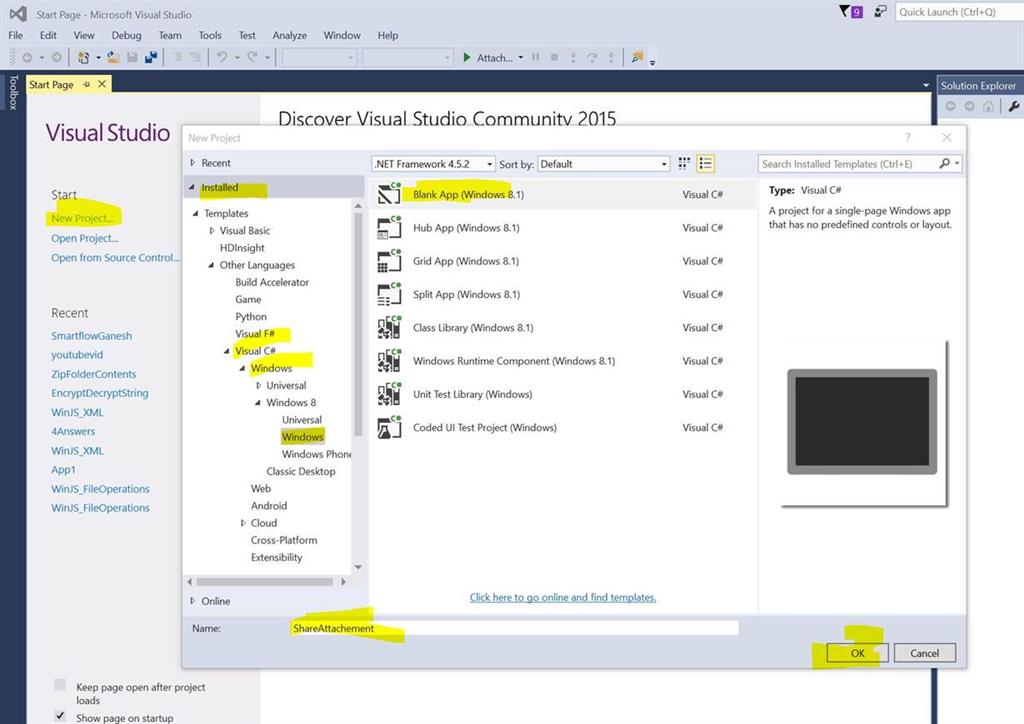Screen dimensions: 1024x724
Task: Open the Sort by dropdown
Action: pyautogui.click(x=603, y=164)
